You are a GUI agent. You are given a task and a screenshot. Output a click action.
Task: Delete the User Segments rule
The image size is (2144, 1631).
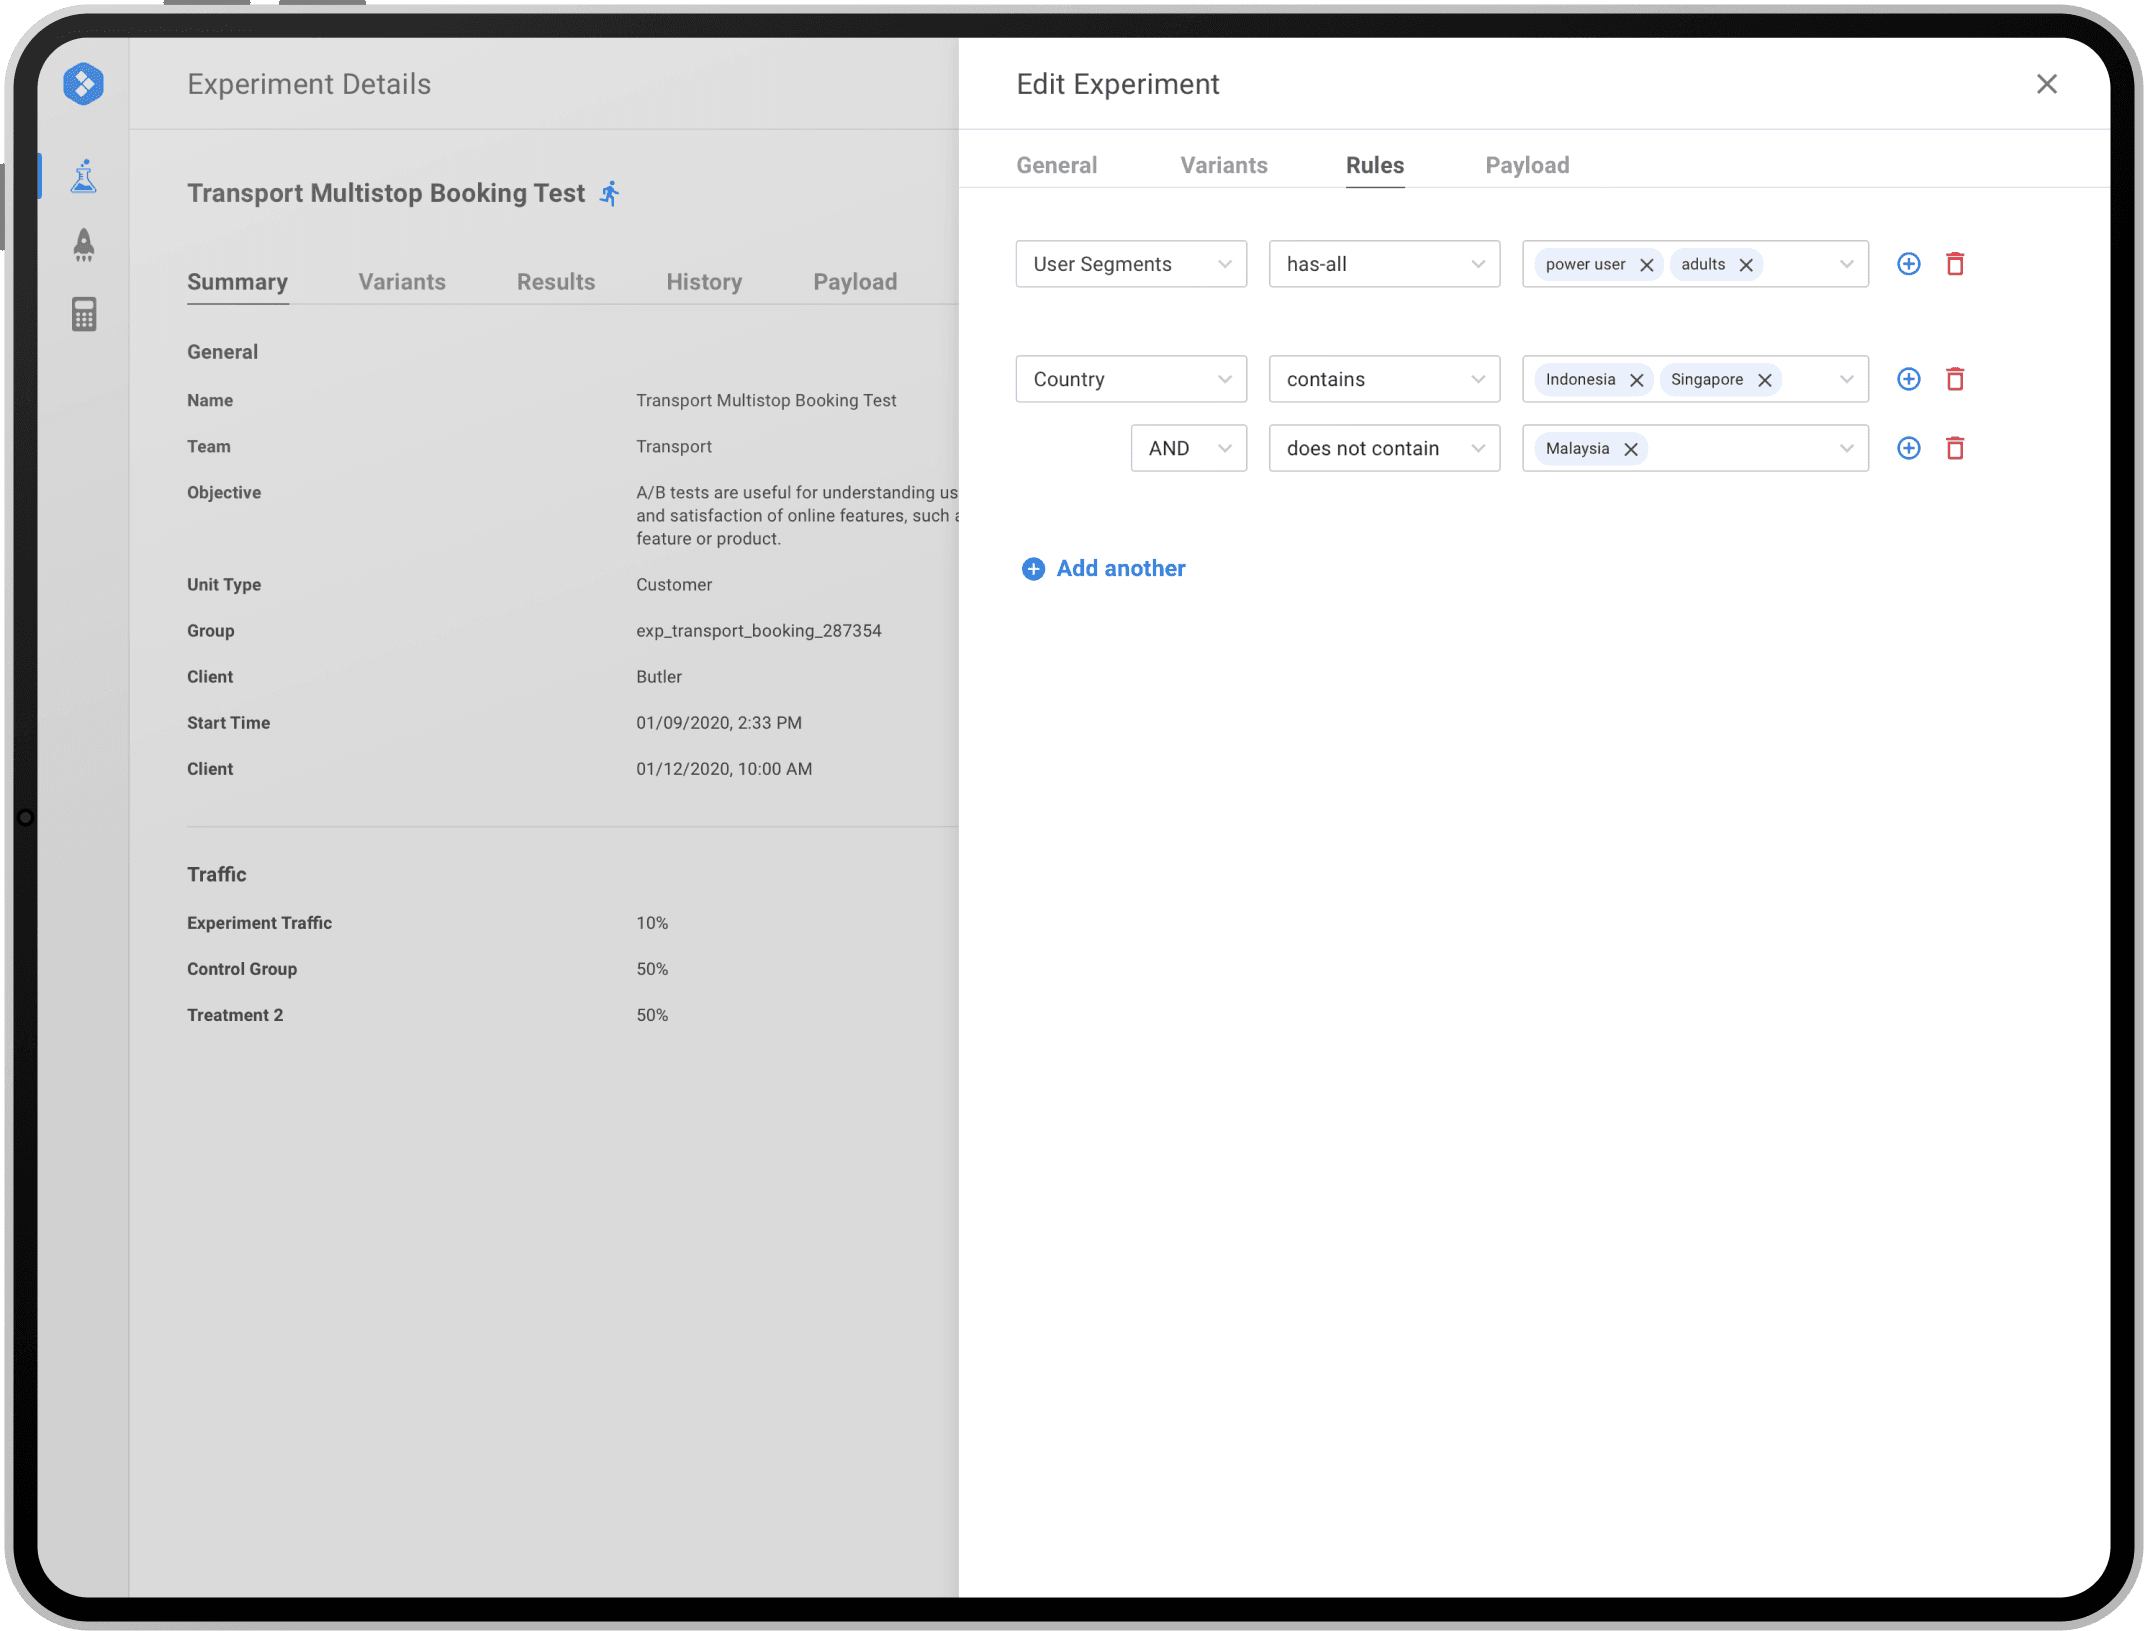[x=1955, y=264]
